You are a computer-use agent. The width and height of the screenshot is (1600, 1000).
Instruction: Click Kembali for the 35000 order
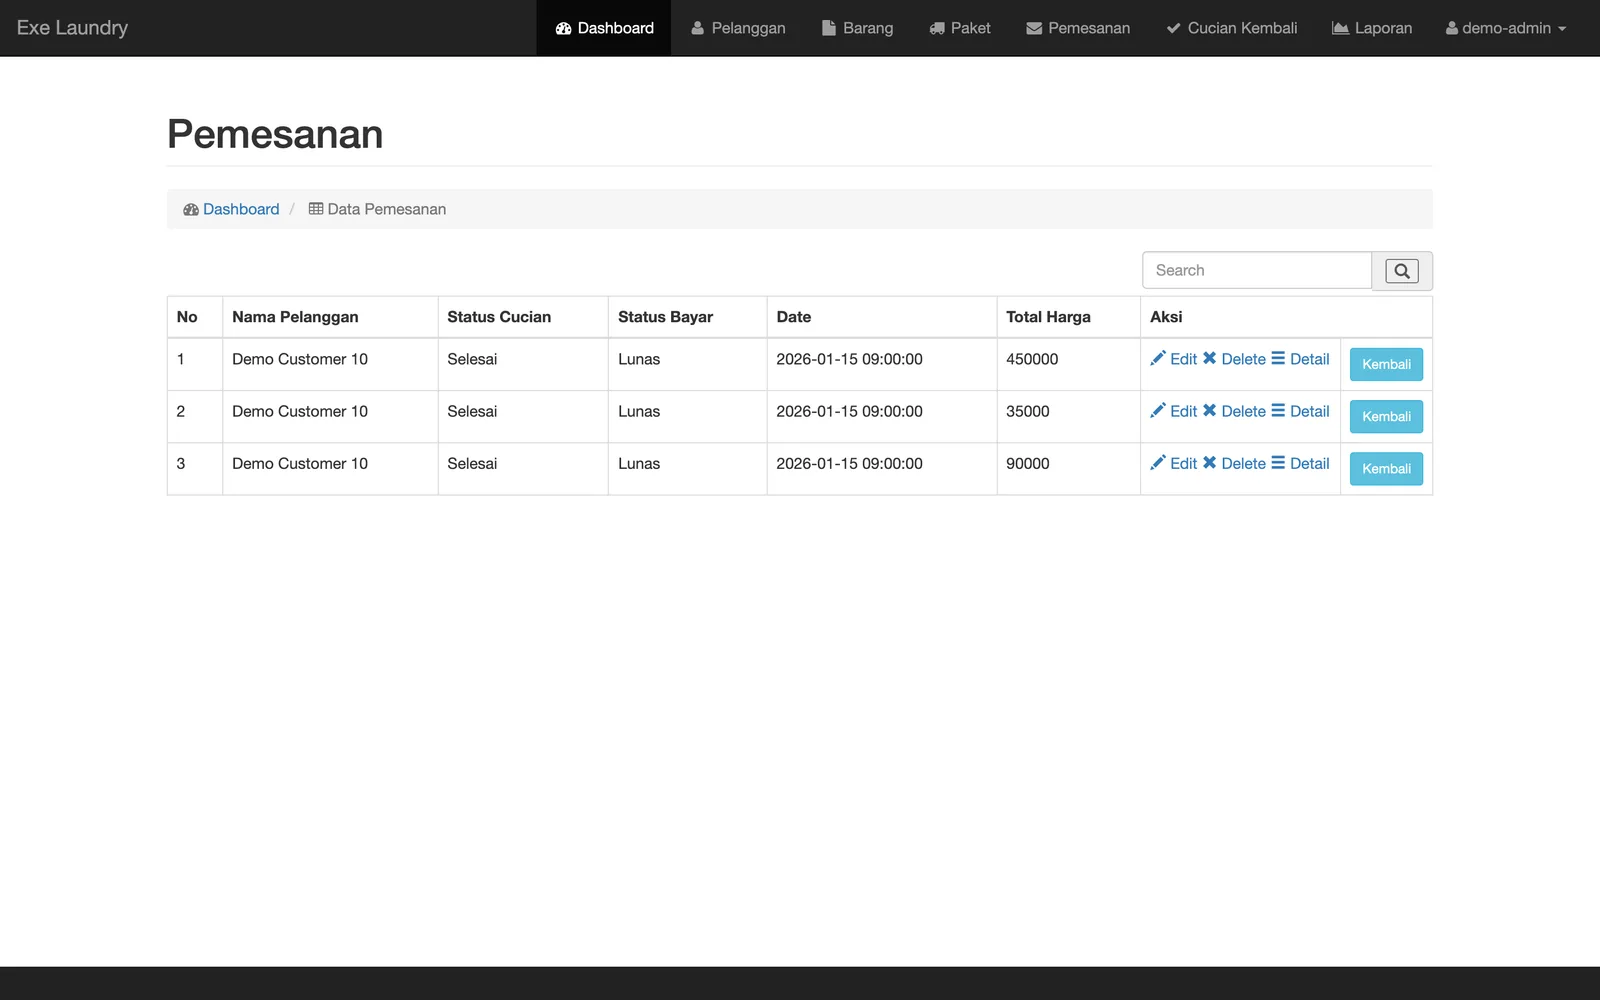pos(1386,416)
